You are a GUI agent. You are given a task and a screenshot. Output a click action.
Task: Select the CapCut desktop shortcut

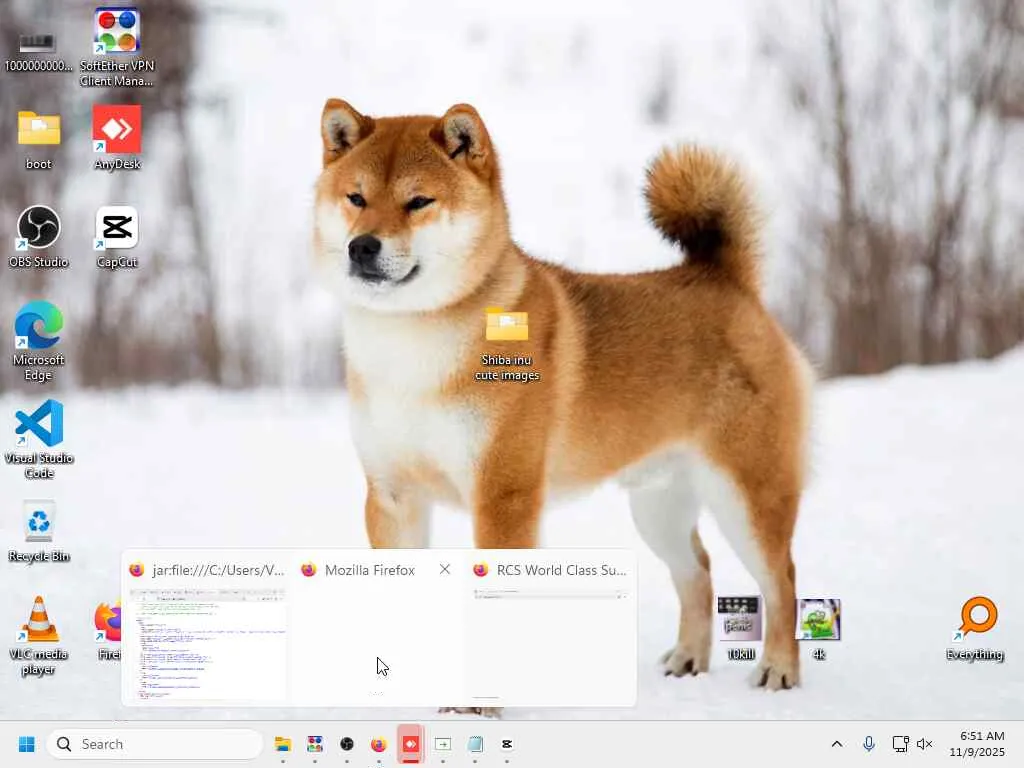pyautogui.click(x=117, y=236)
